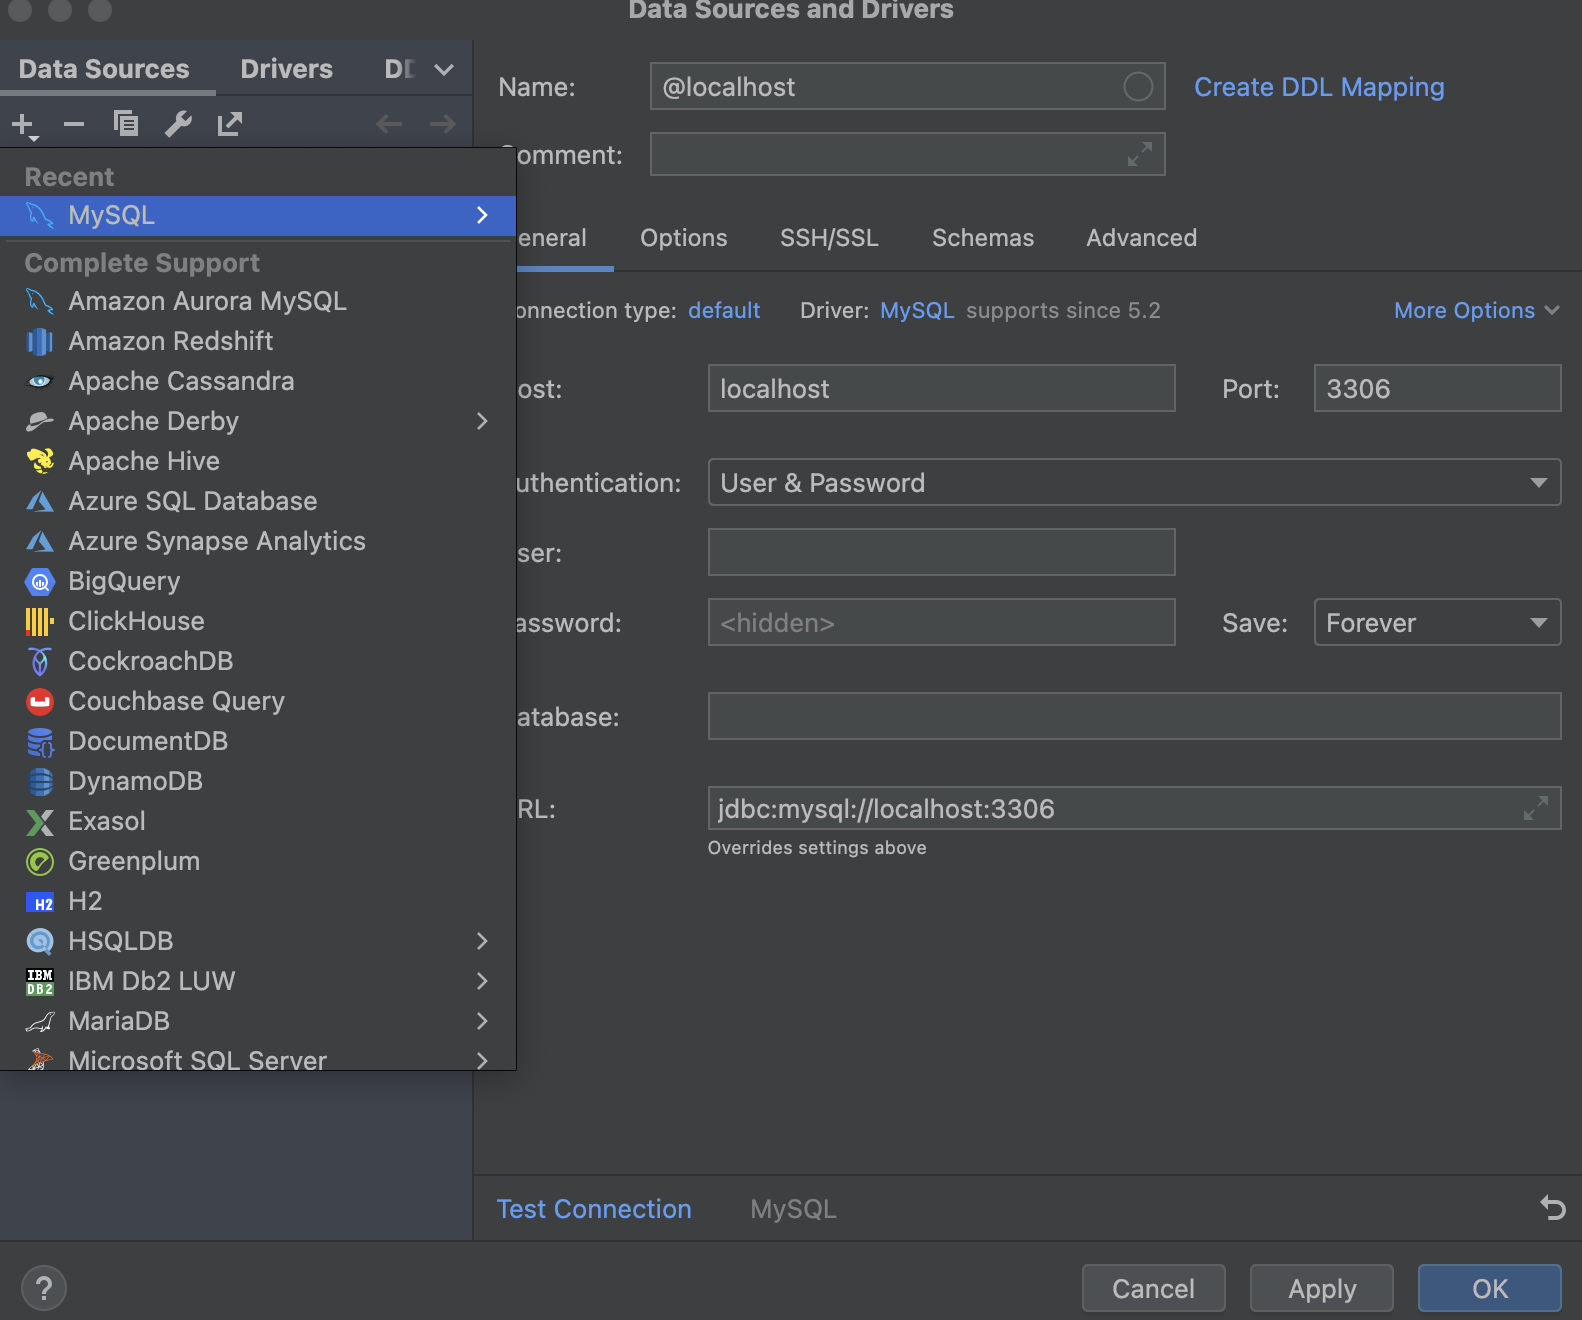The height and width of the screenshot is (1320, 1582).
Task: Select Azure SQL Database entry
Action: [x=258, y=501]
